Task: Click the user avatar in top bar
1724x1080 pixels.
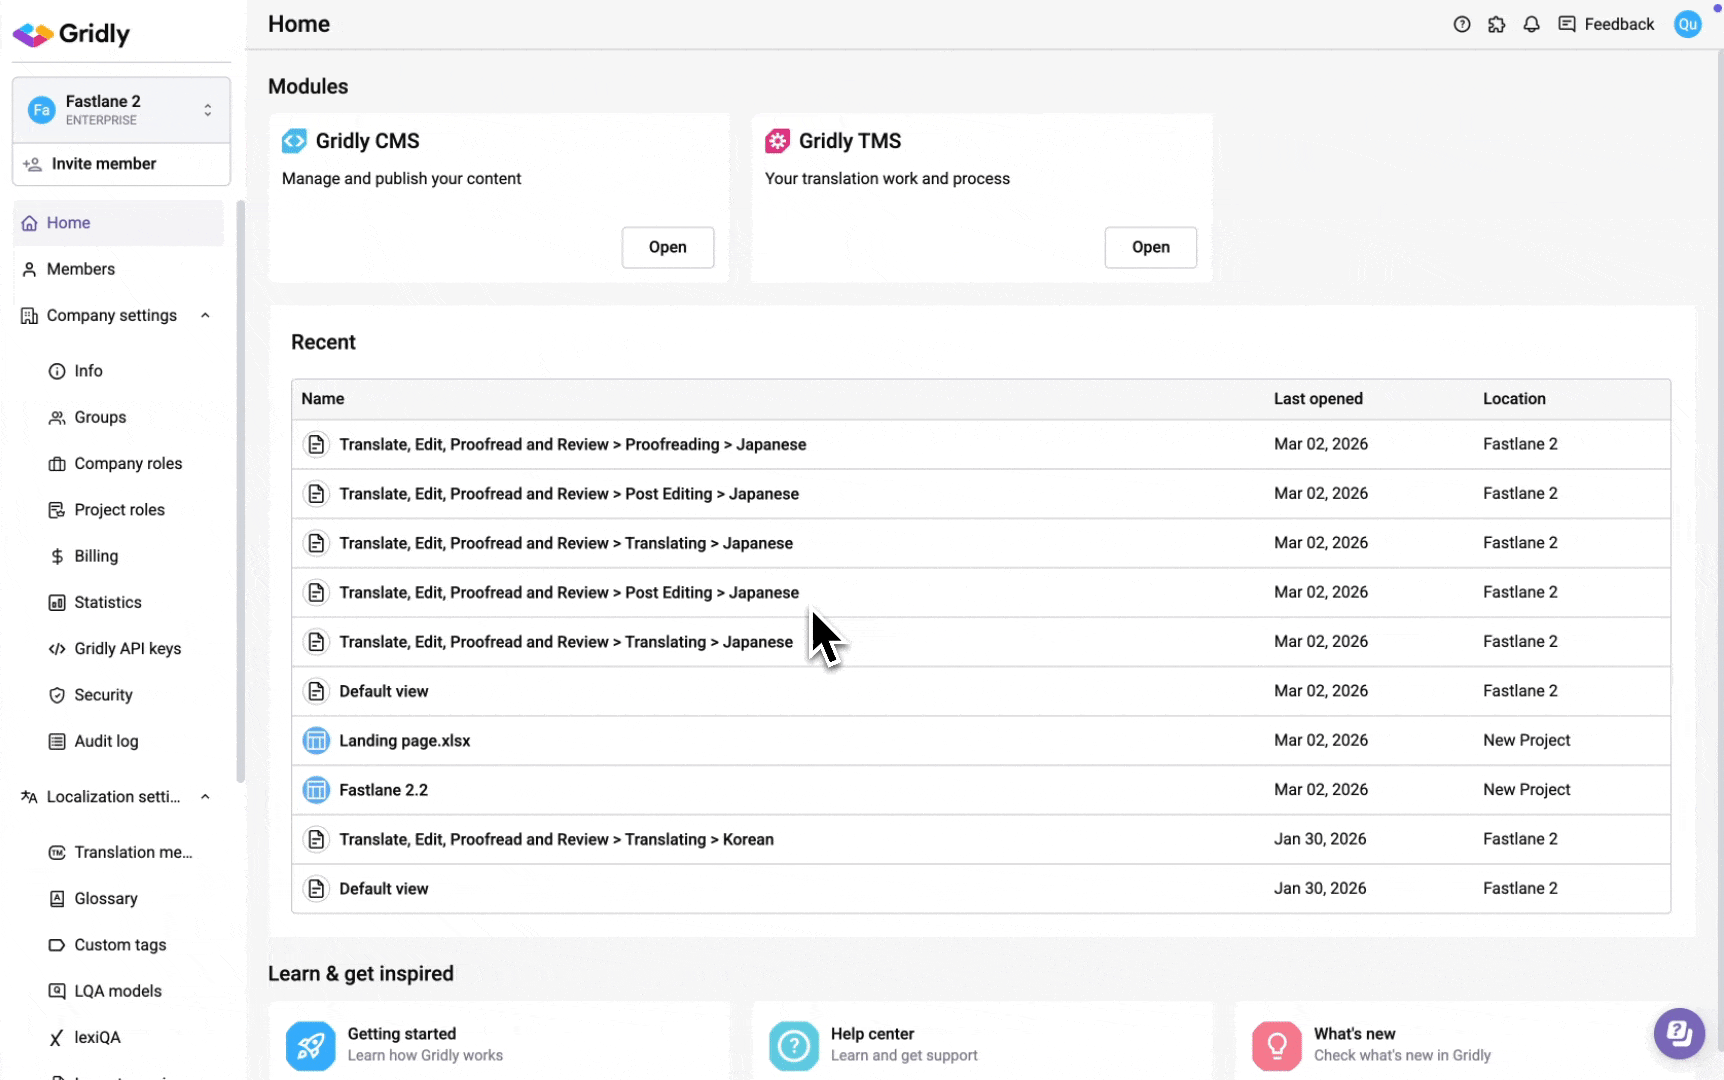Action: (1687, 24)
